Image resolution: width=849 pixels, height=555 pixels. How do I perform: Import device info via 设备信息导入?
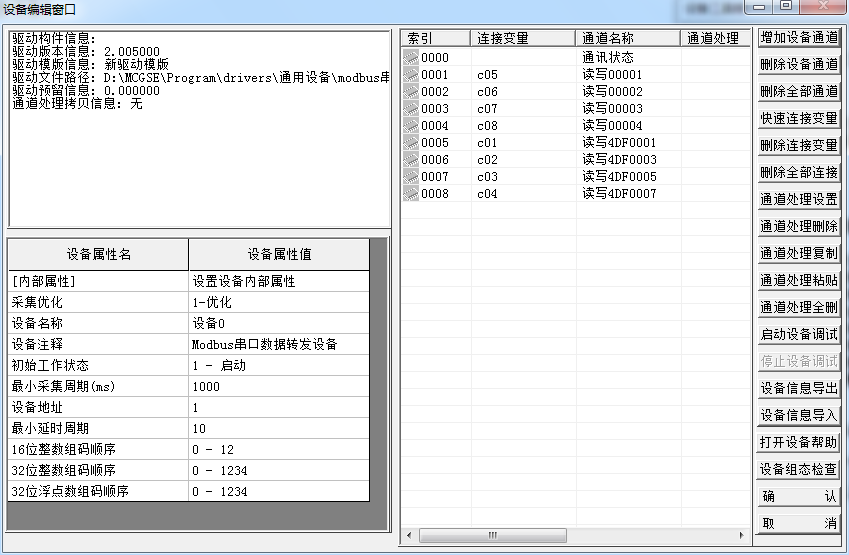[799, 415]
